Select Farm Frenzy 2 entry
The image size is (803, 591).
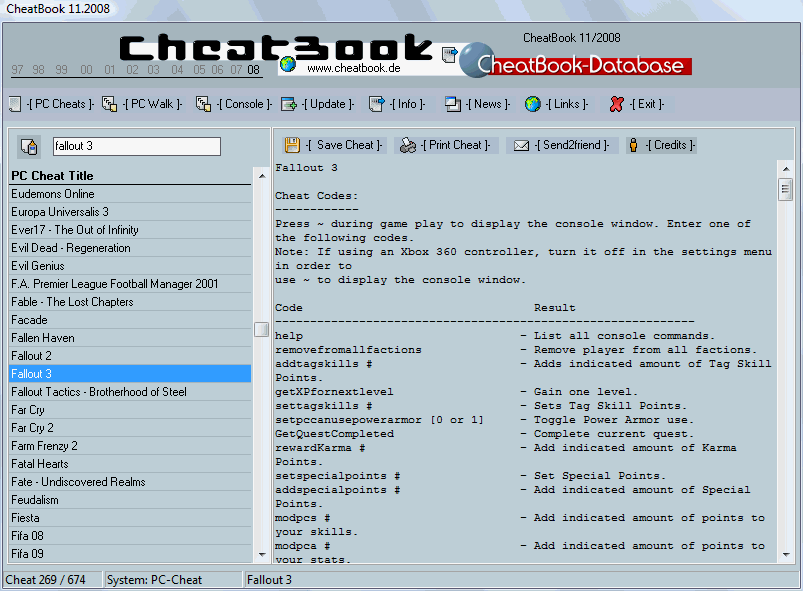coord(130,446)
